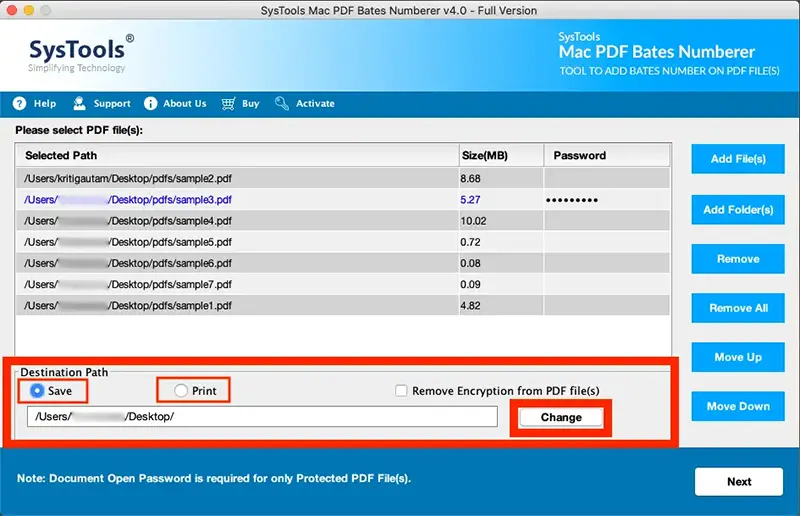The height and width of the screenshot is (516, 800).
Task: Click the SysTools logo
Action: 81,54
